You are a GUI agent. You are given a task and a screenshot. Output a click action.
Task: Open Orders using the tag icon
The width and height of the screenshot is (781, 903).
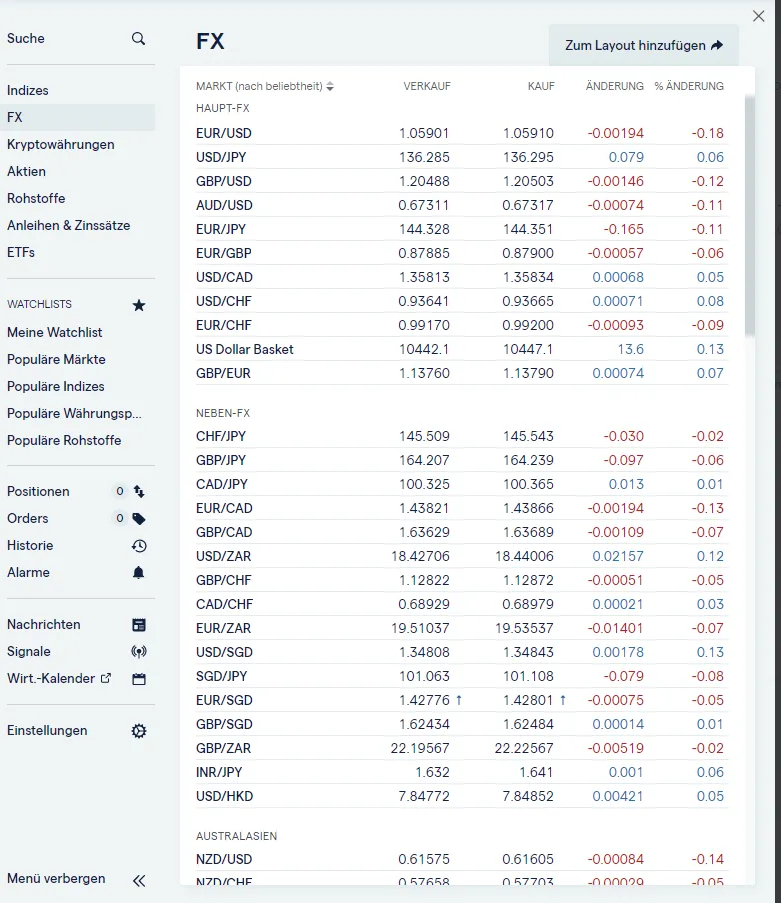pyautogui.click(x=140, y=519)
